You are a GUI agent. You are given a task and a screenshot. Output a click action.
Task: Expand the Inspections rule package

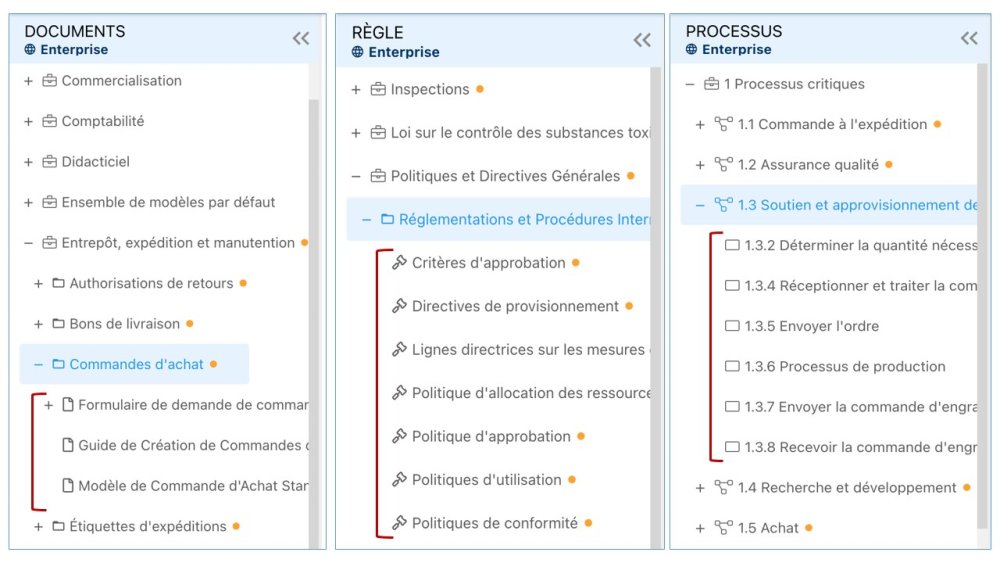pyautogui.click(x=356, y=90)
